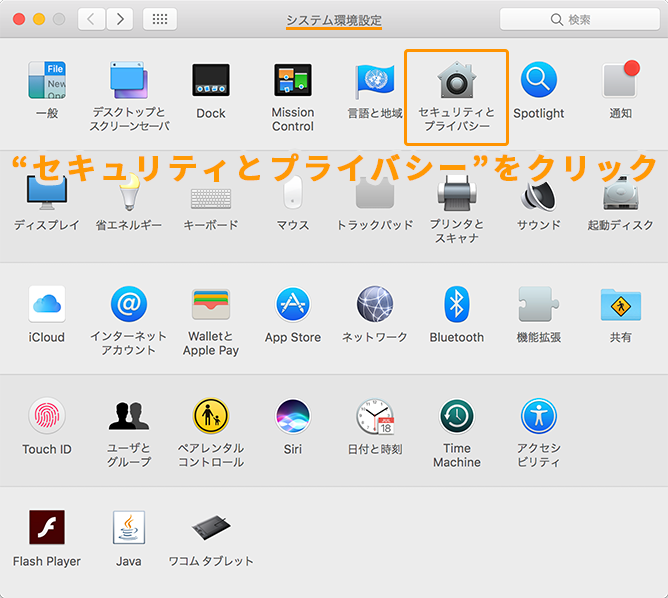Open 通知 (Notifications) preferences
The image size is (668, 598).
pos(620,80)
